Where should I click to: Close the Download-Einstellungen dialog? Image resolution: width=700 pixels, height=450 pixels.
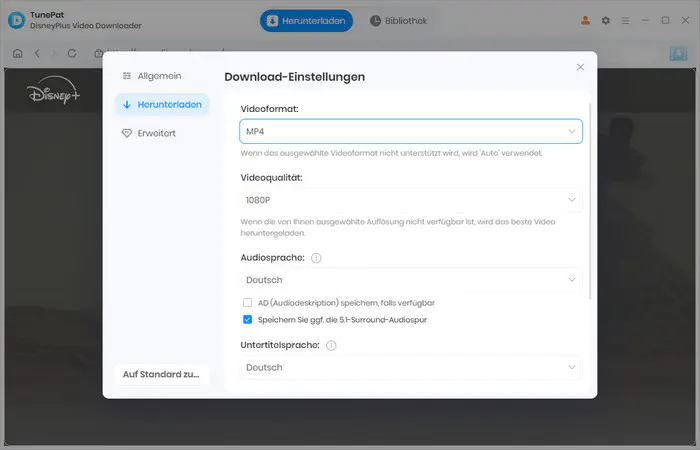[x=580, y=67]
